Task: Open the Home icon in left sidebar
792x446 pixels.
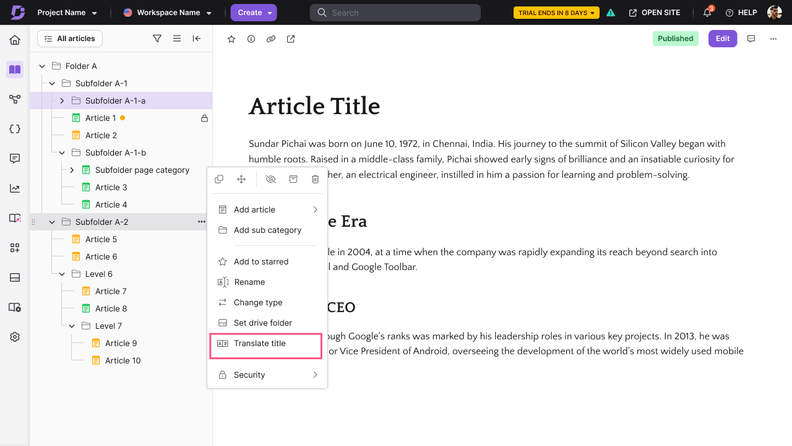Action: [x=15, y=40]
